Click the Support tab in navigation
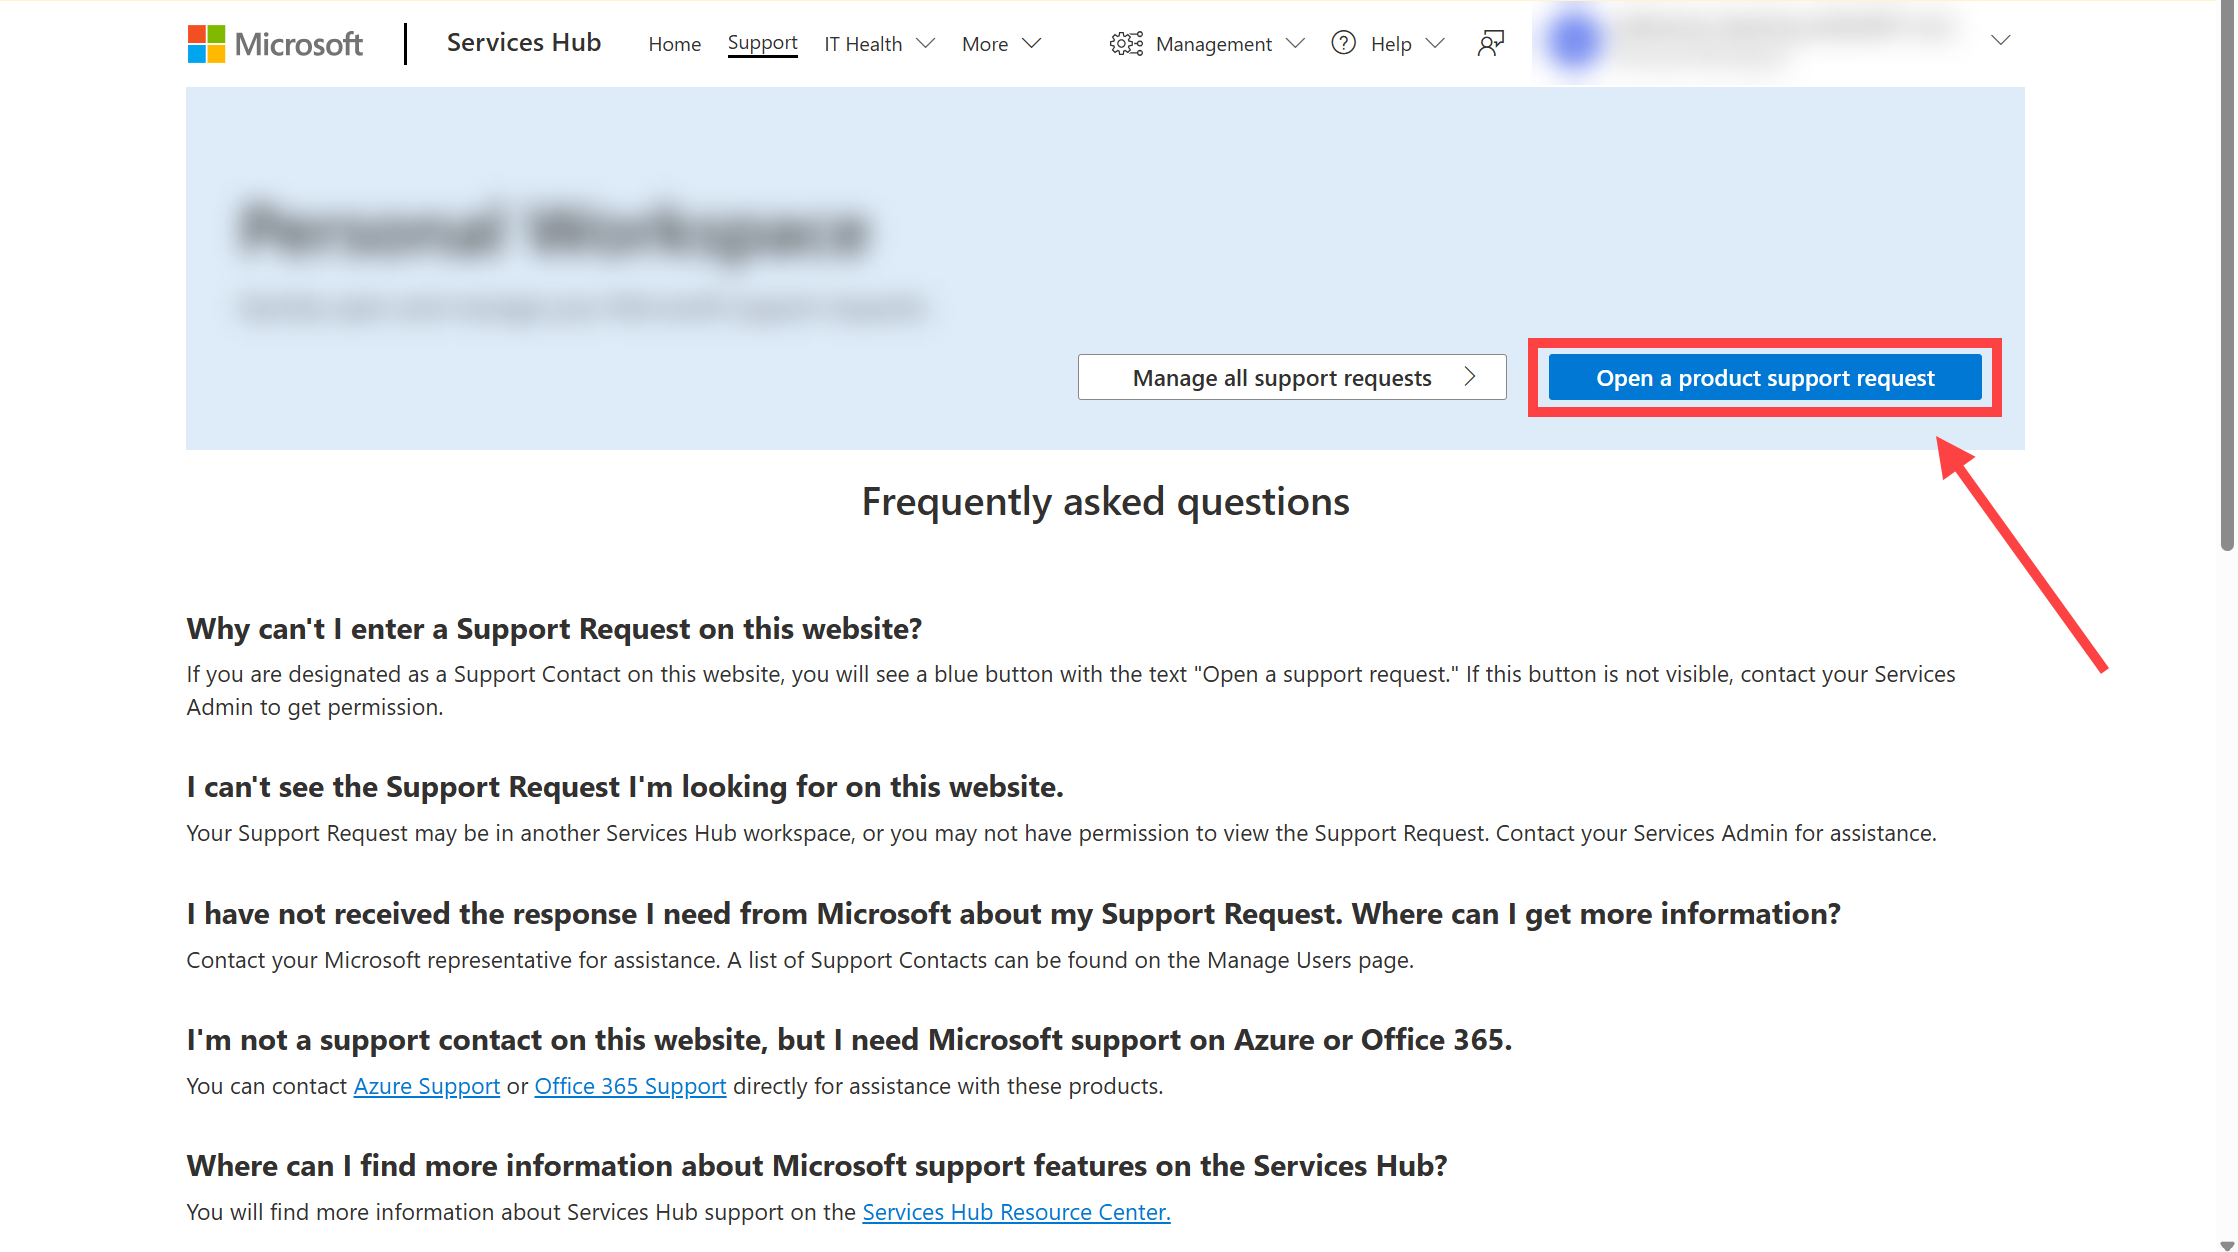 pos(762,43)
